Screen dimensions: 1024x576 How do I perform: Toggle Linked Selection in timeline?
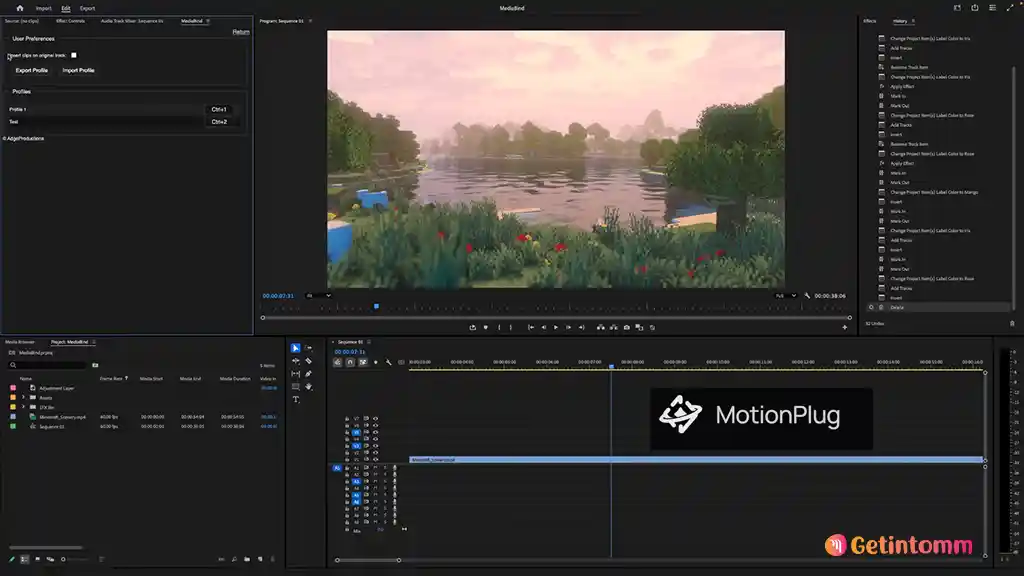coord(363,362)
